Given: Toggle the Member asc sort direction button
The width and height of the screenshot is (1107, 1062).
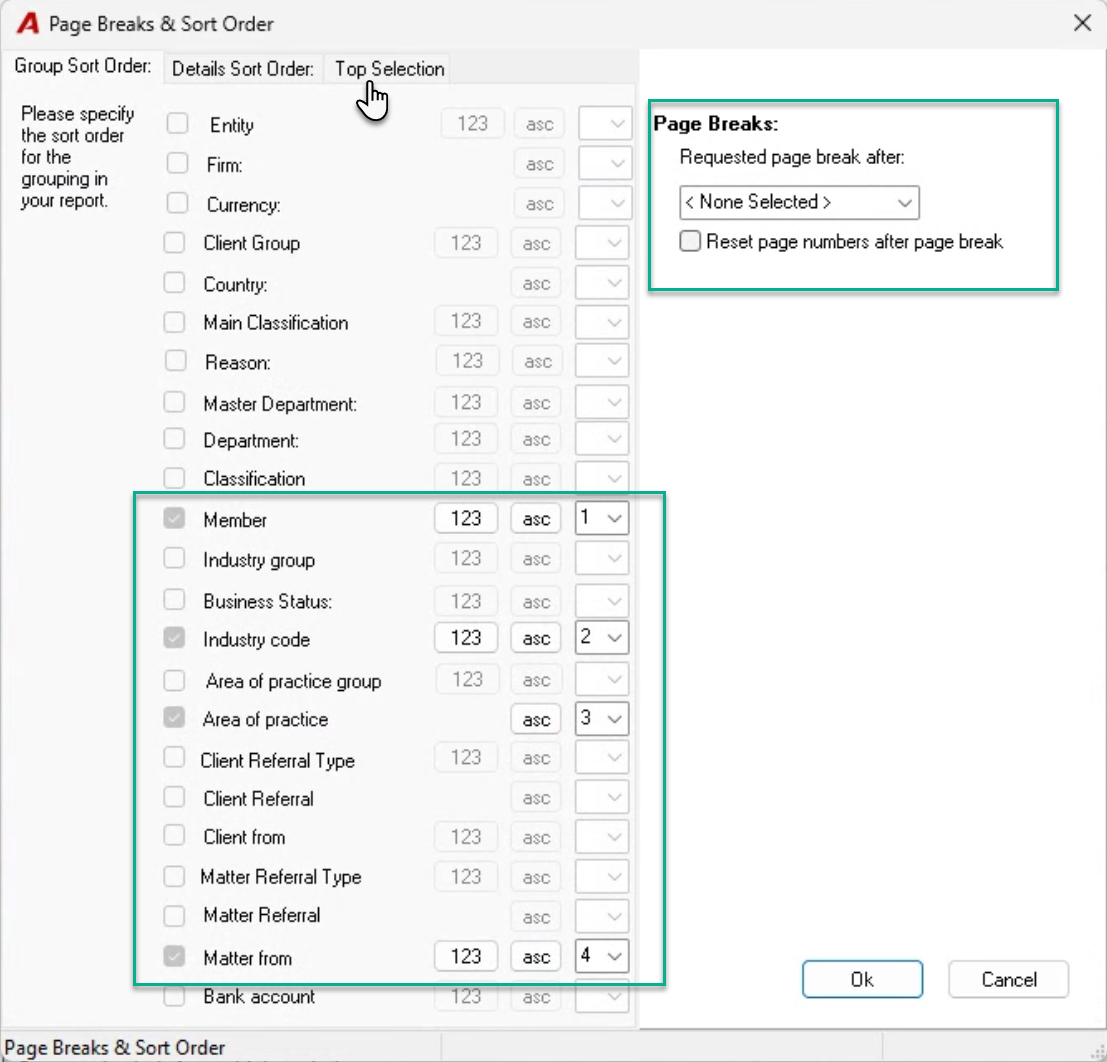Looking at the screenshot, I should [x=536, y=519].
